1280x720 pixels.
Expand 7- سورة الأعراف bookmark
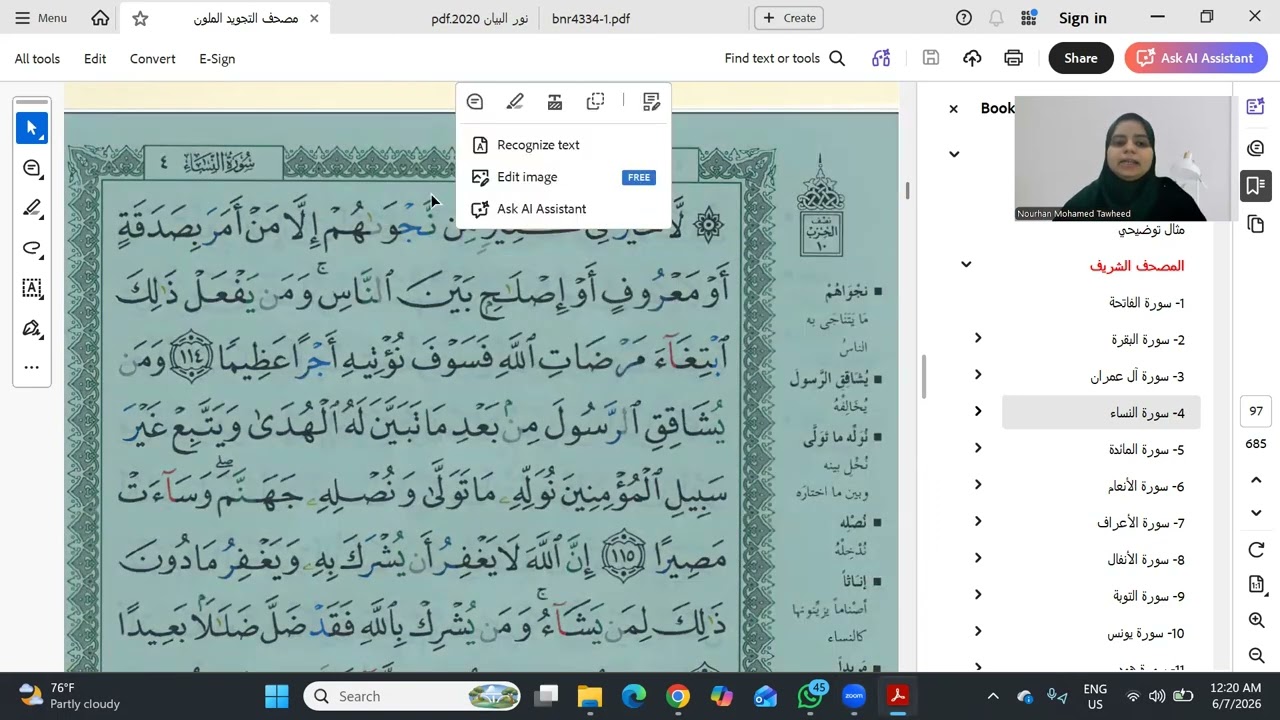point(978,521)
